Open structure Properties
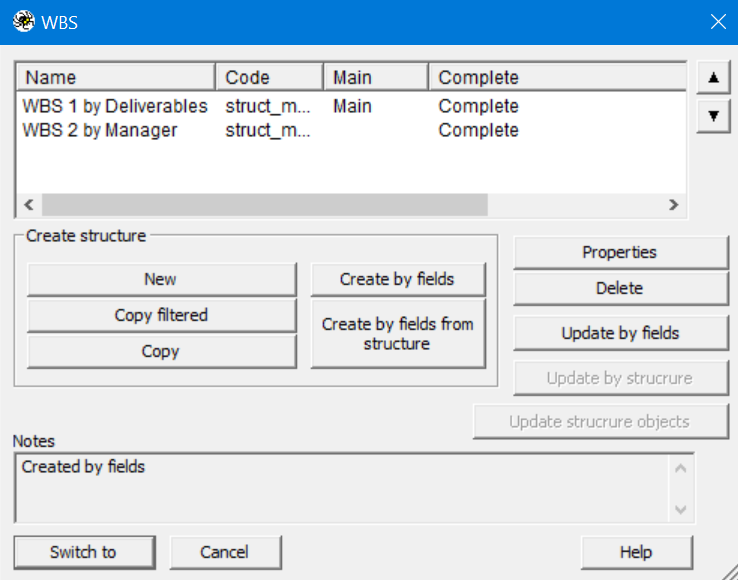The image size is (738, 580). [x=621, y=252]
